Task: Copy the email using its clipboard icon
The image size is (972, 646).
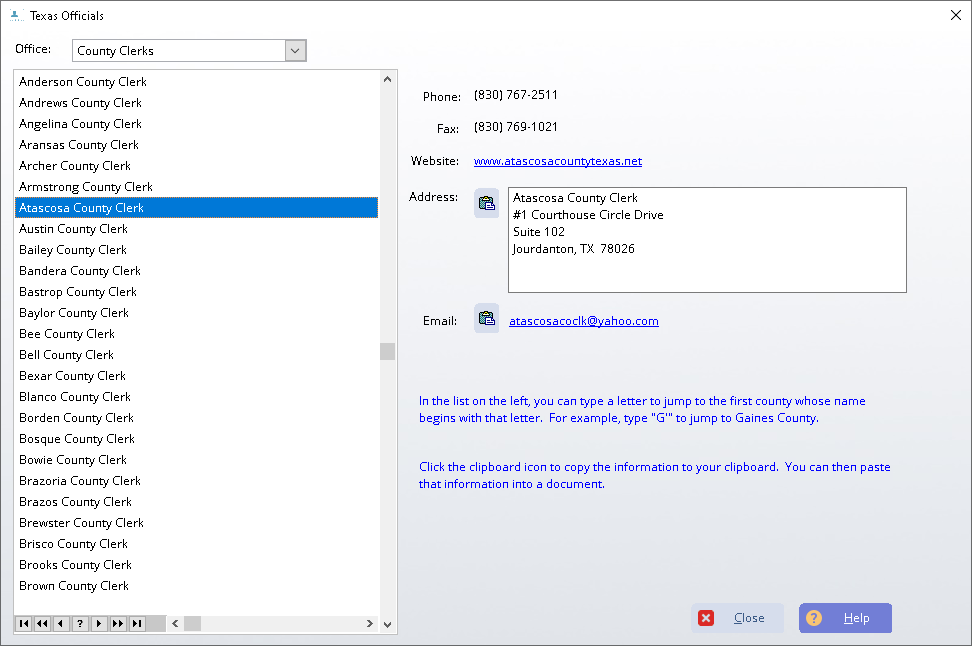Action: pos(486,319)
